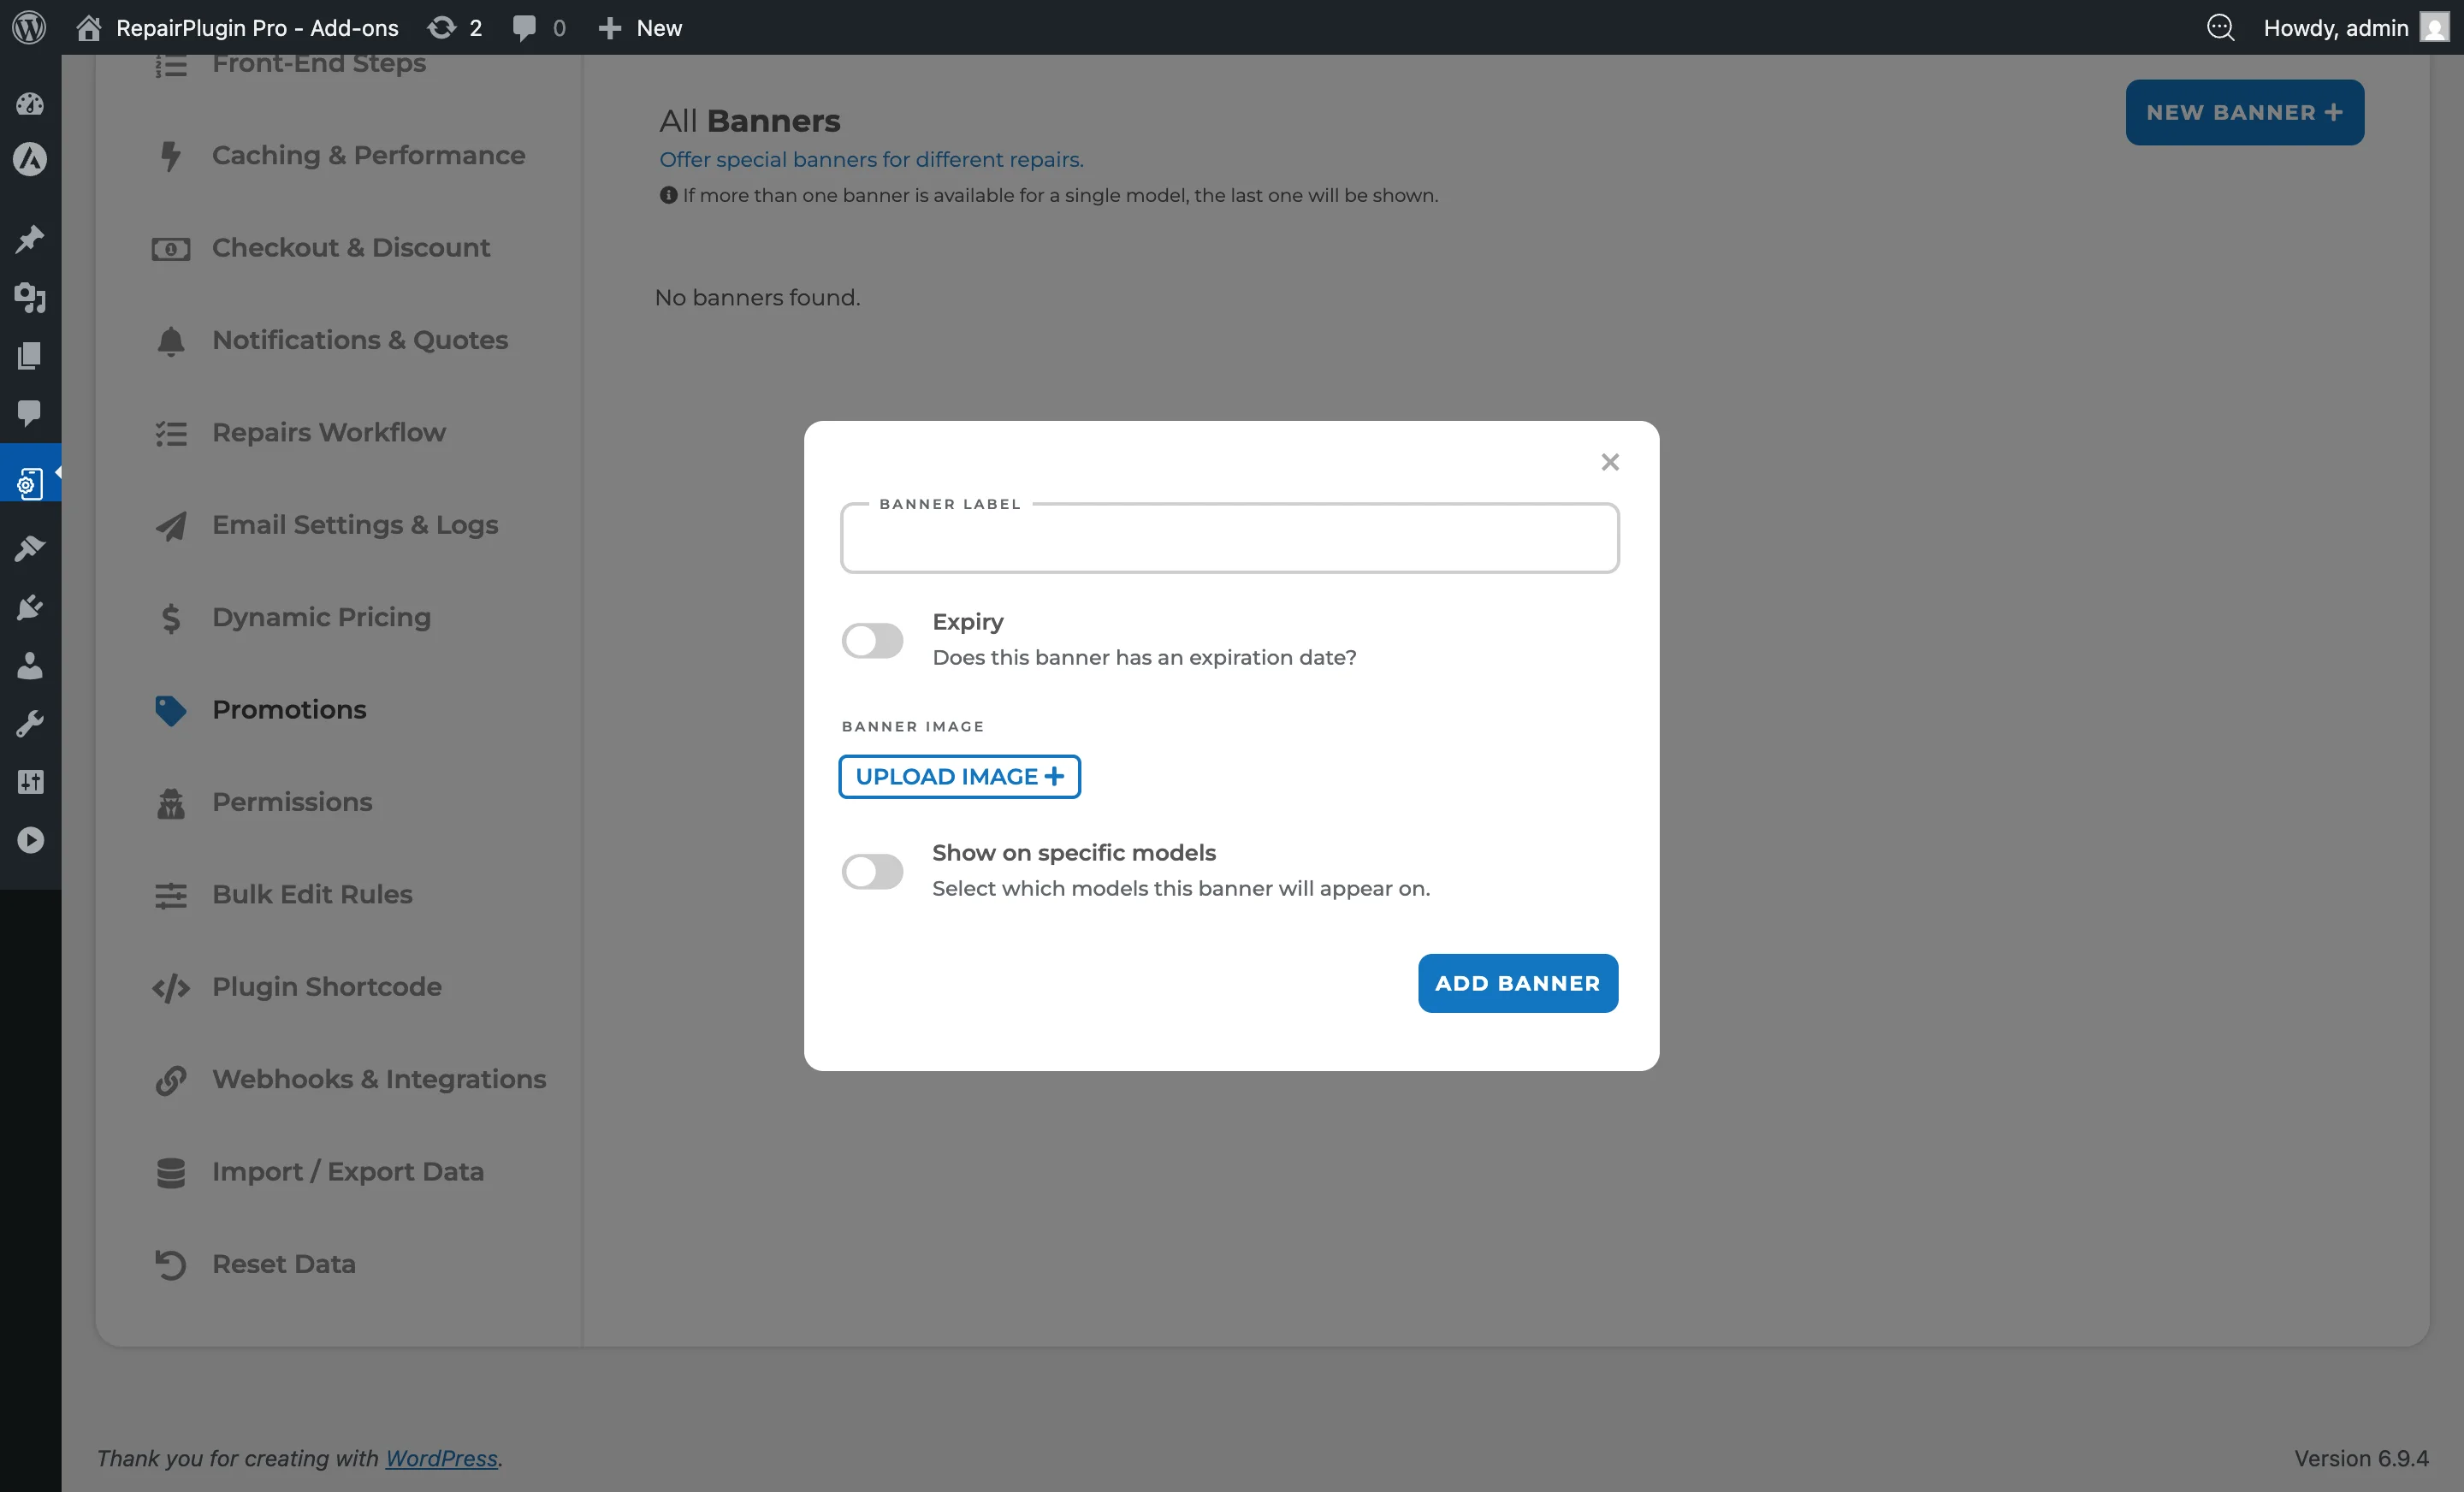Click the collapse menu play icon
Screen dimensions: 2464x1492
coord(30,840)
